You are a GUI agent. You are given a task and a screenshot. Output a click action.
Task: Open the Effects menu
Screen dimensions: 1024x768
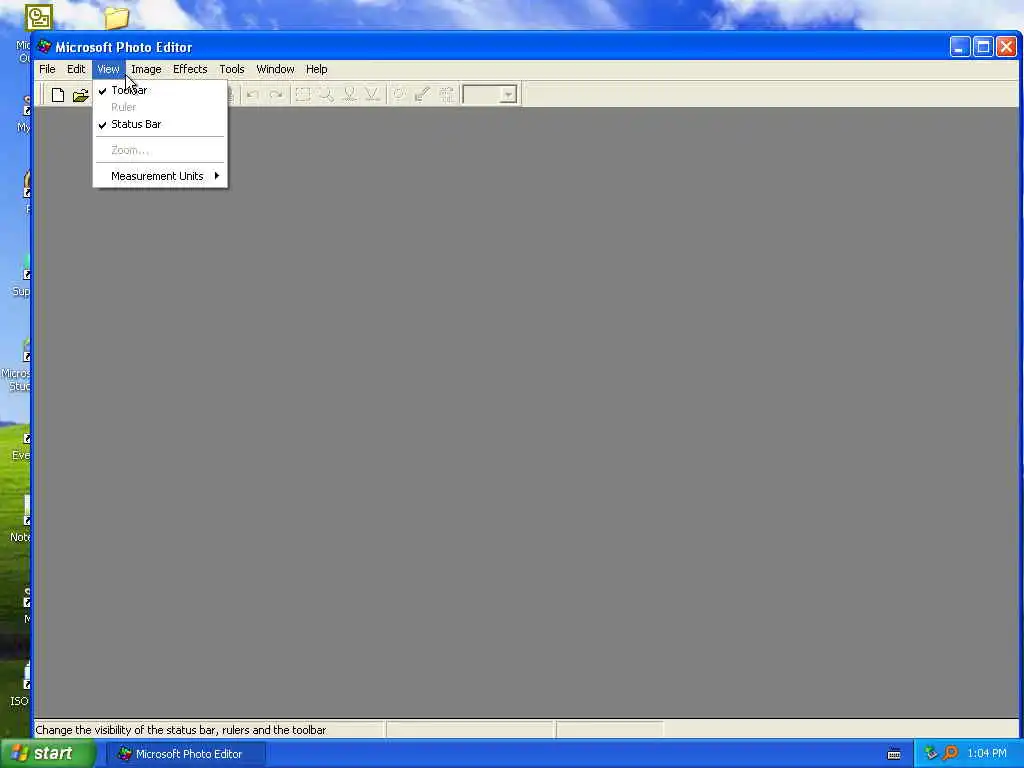190,69
